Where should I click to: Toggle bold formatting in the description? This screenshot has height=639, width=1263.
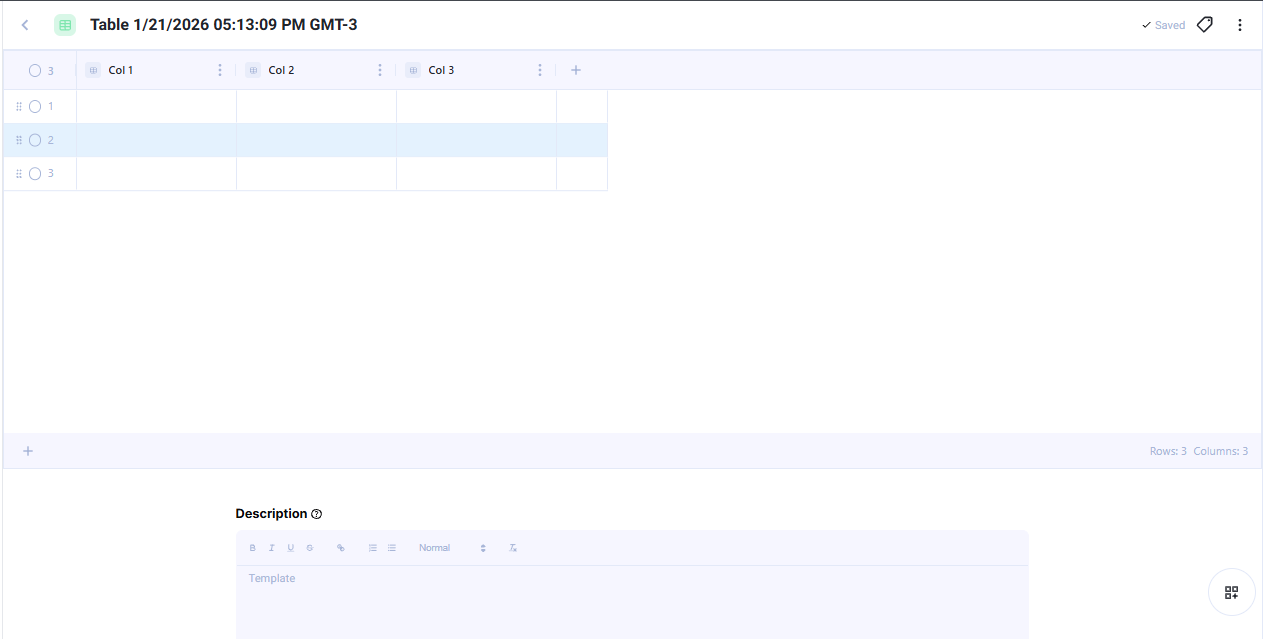[253, 548]
